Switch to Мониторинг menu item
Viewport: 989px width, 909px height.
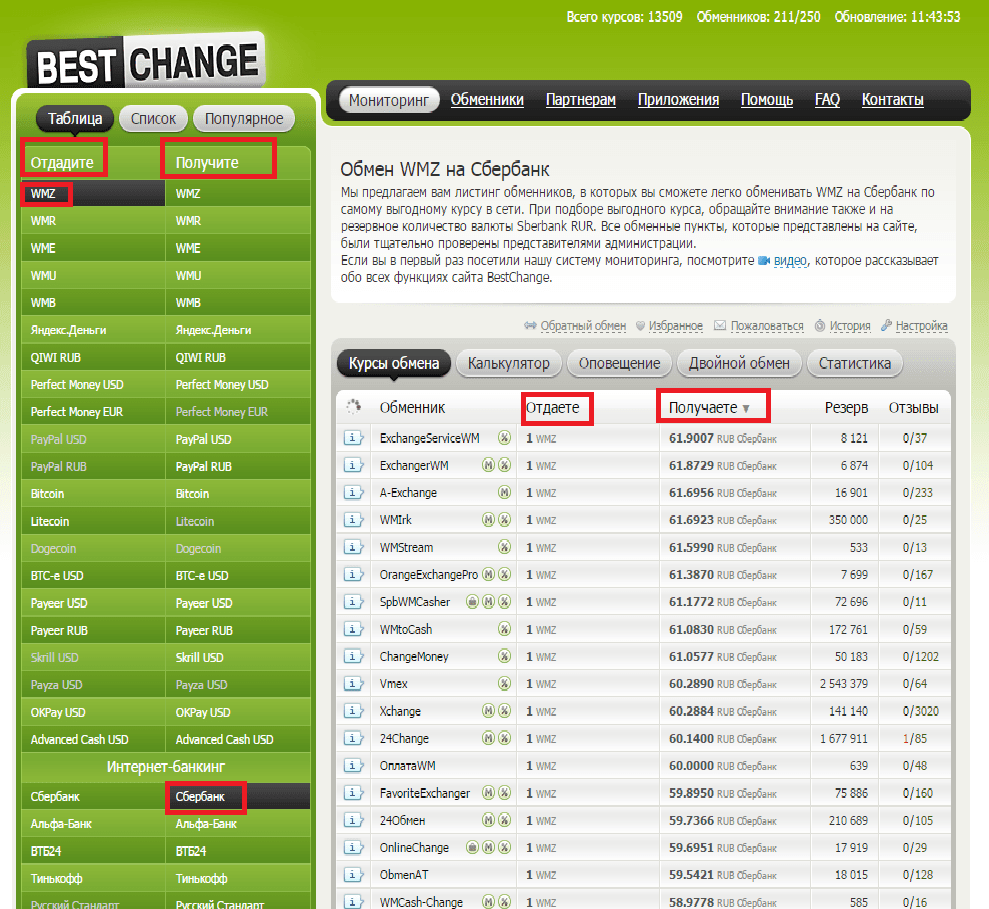click(x=389, y=100)
